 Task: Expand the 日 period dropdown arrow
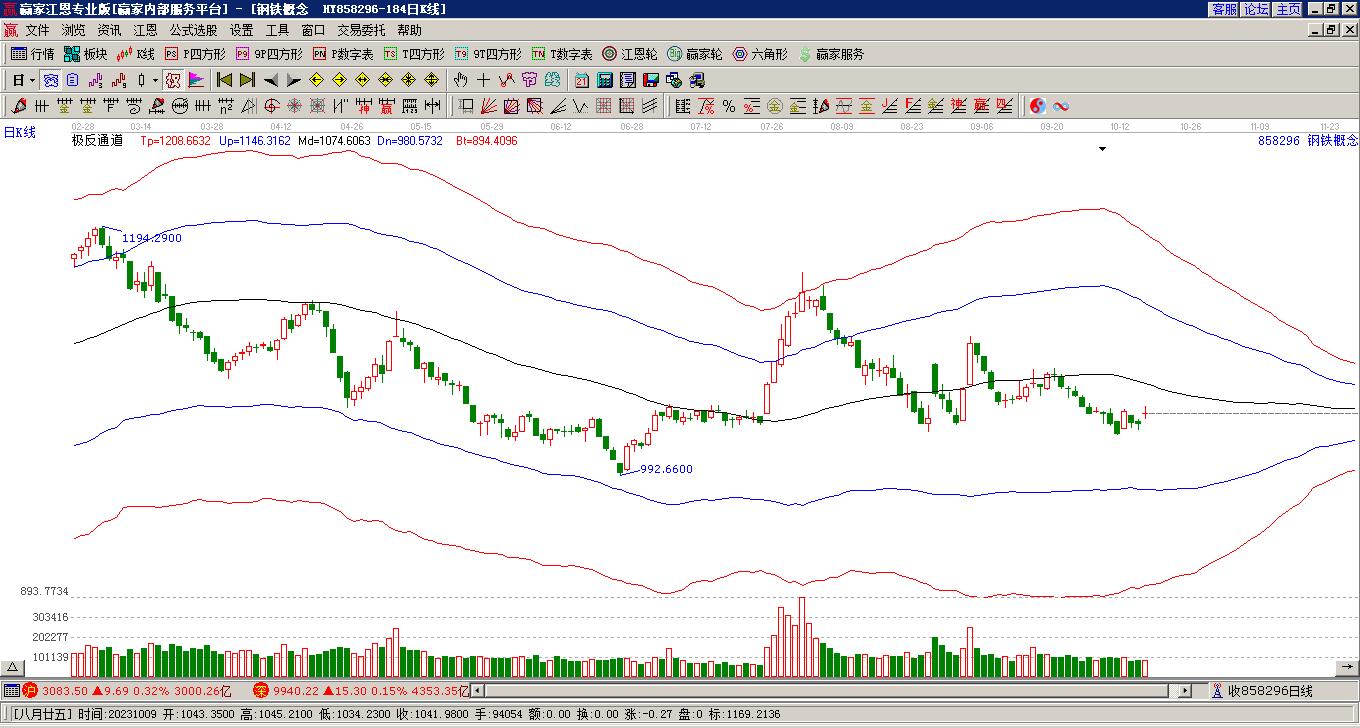[33, 80]
